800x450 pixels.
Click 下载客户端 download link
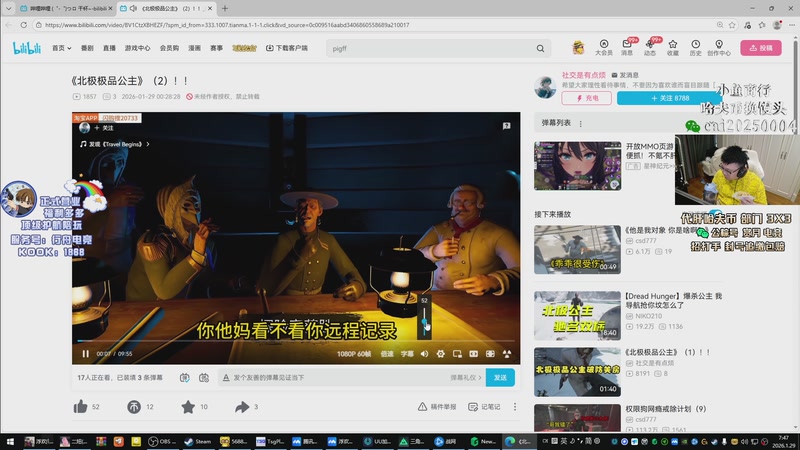coord(287,48)
